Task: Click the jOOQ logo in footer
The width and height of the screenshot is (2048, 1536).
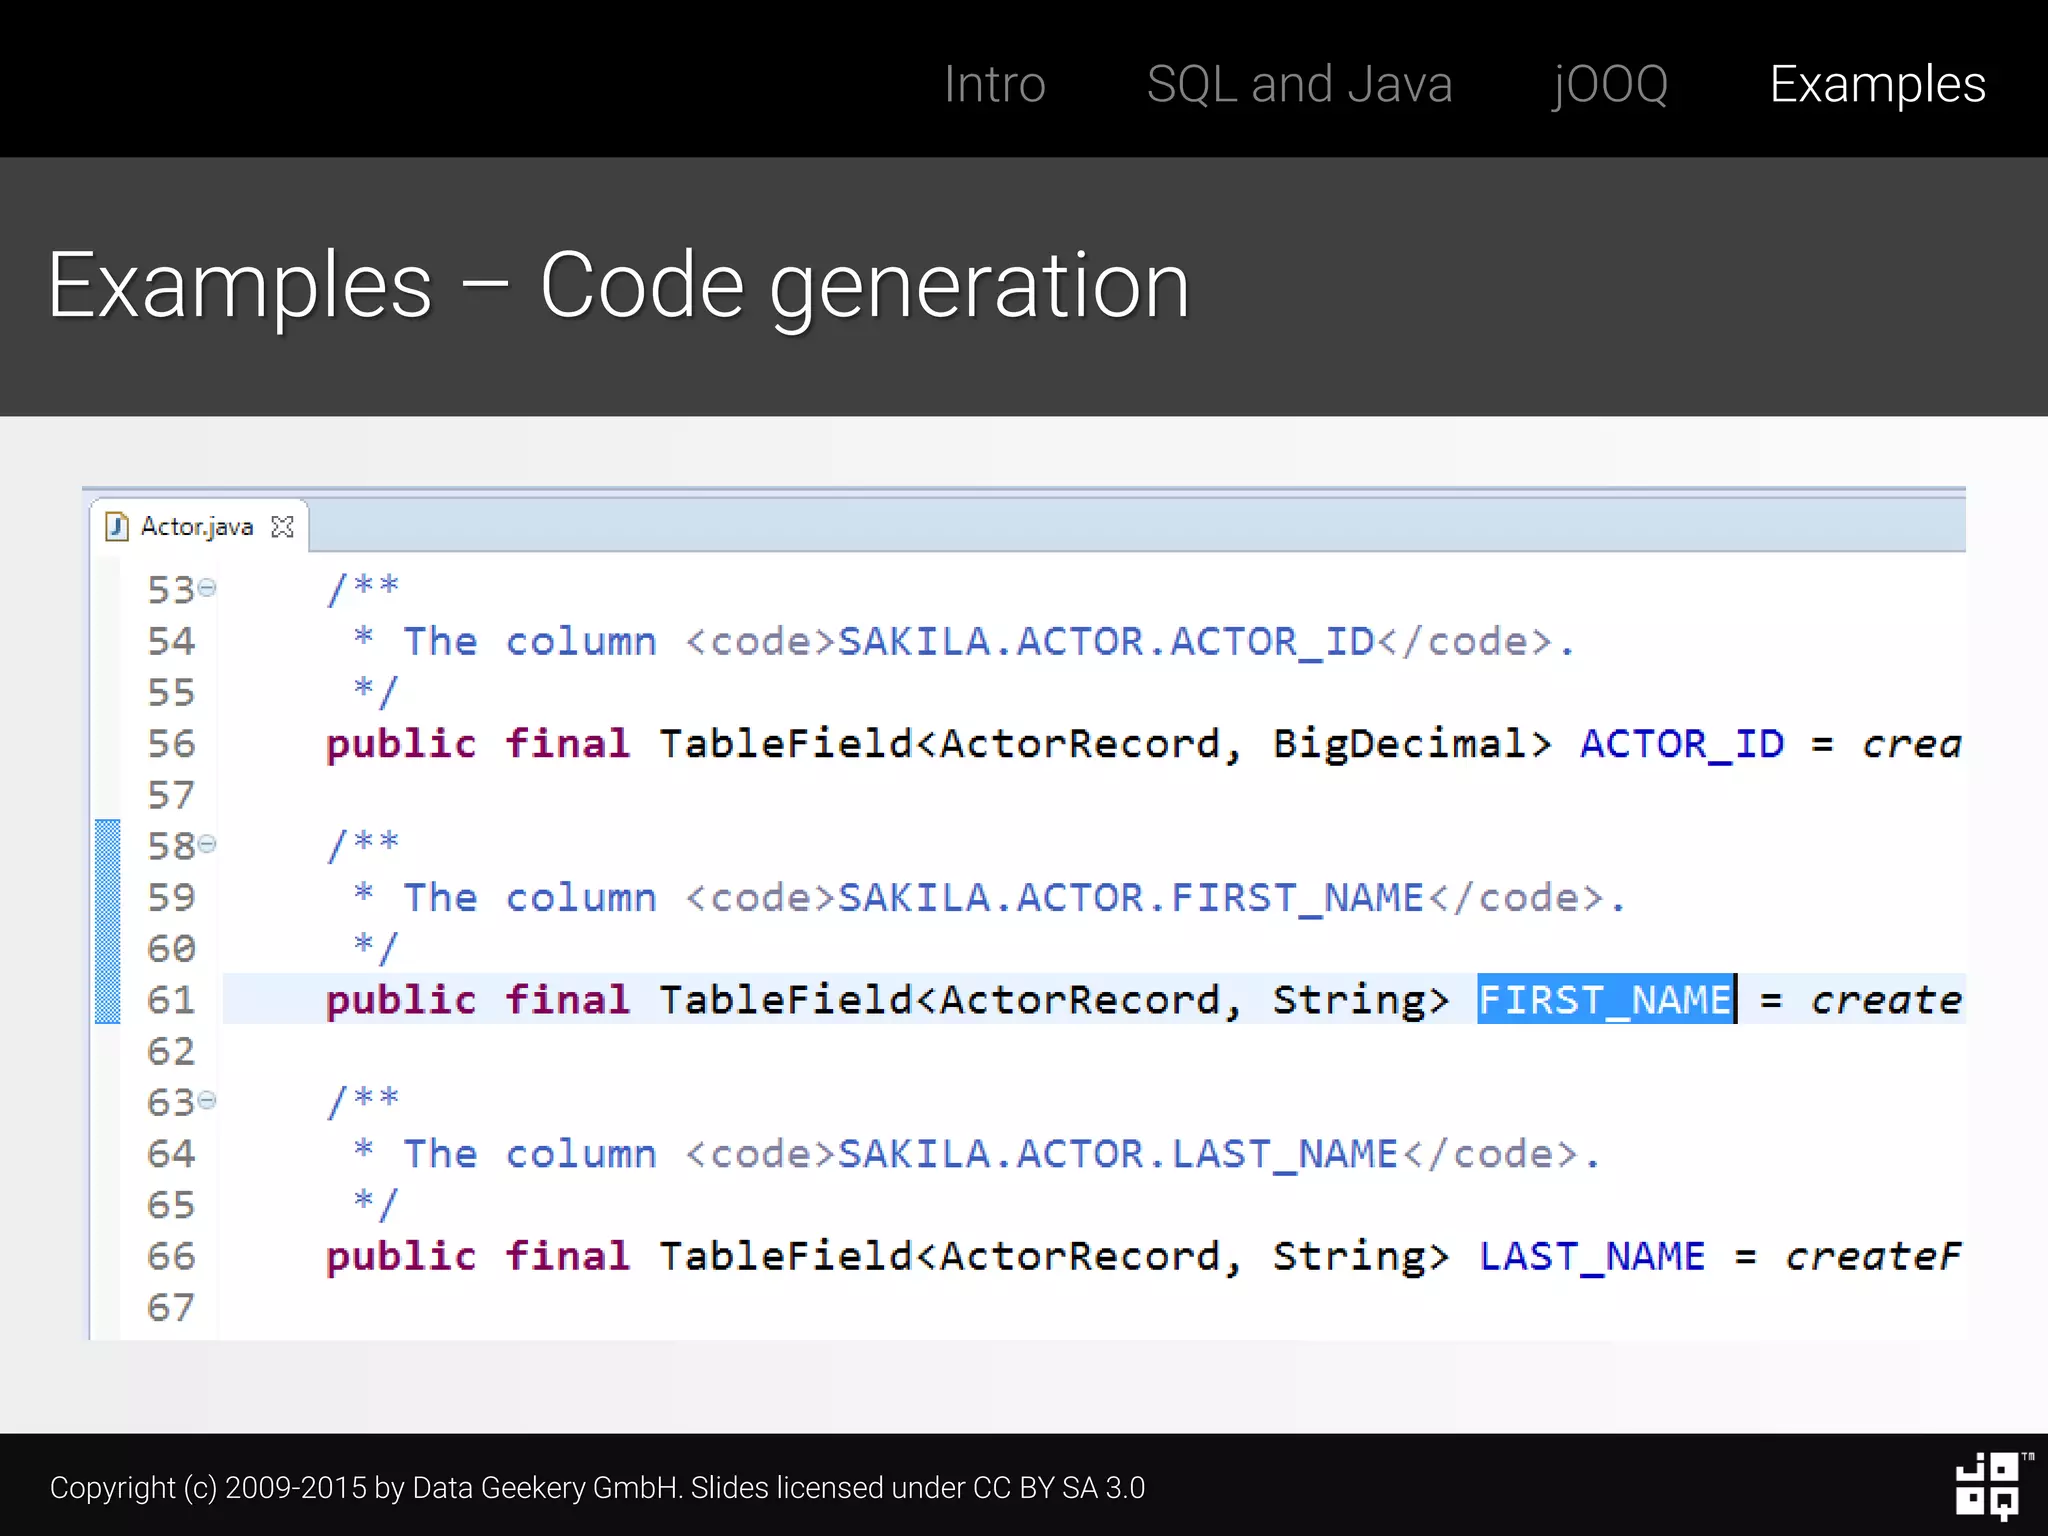Action: click(1988, 1485)
